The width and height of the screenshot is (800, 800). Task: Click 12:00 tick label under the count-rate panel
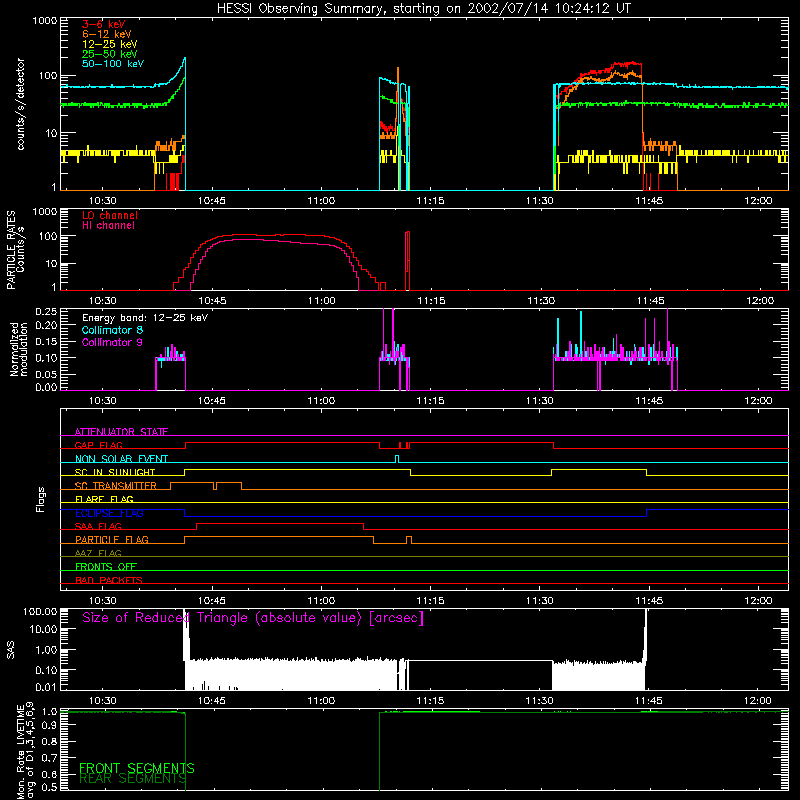[x=758, y=201]
